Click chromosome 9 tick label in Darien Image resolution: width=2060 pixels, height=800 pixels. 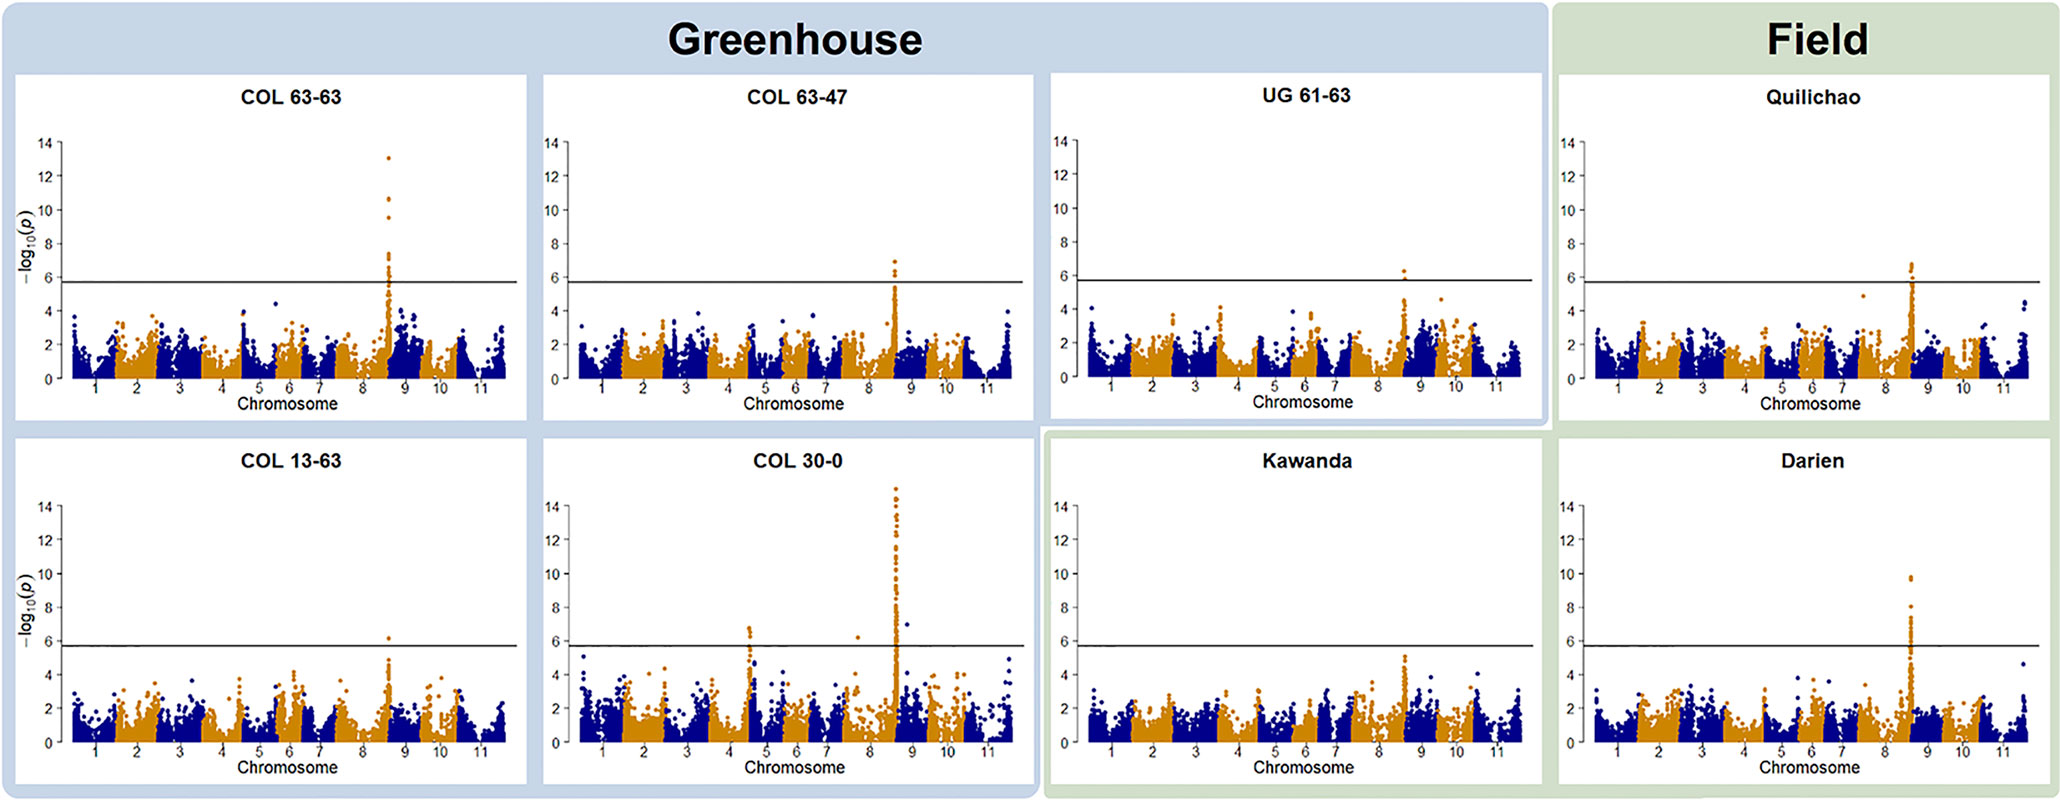(x=1927, y=752)
